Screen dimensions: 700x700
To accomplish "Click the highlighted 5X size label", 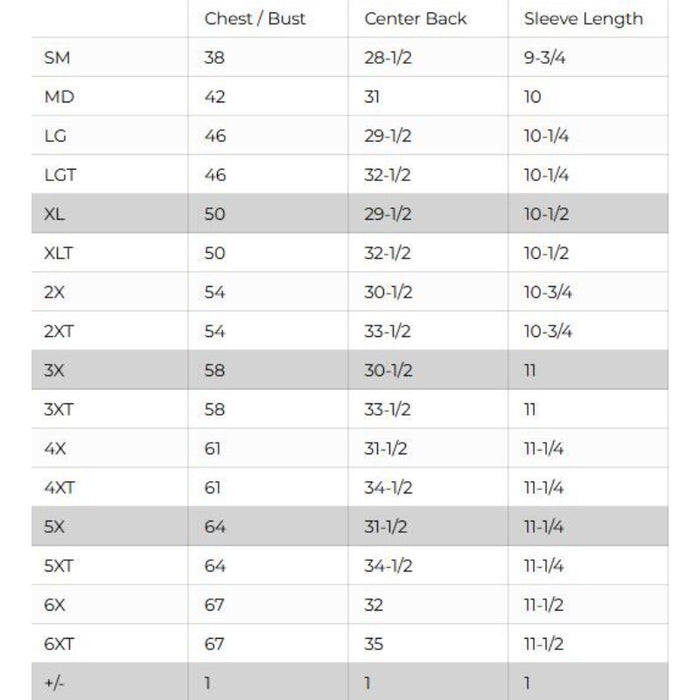I will pos(55,526).
